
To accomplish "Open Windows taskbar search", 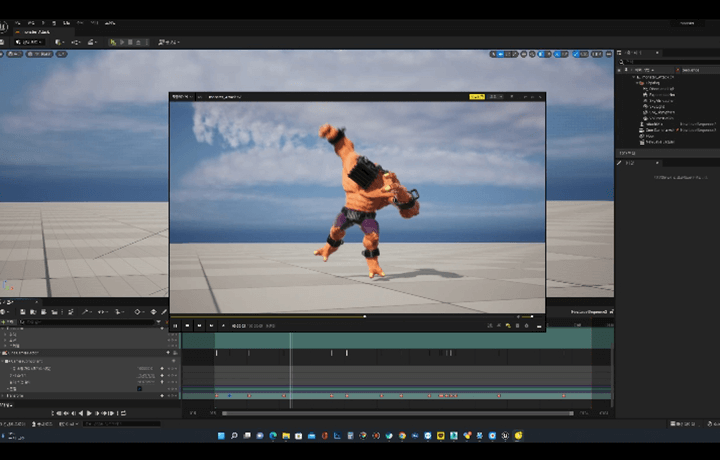I will point(234,436).
